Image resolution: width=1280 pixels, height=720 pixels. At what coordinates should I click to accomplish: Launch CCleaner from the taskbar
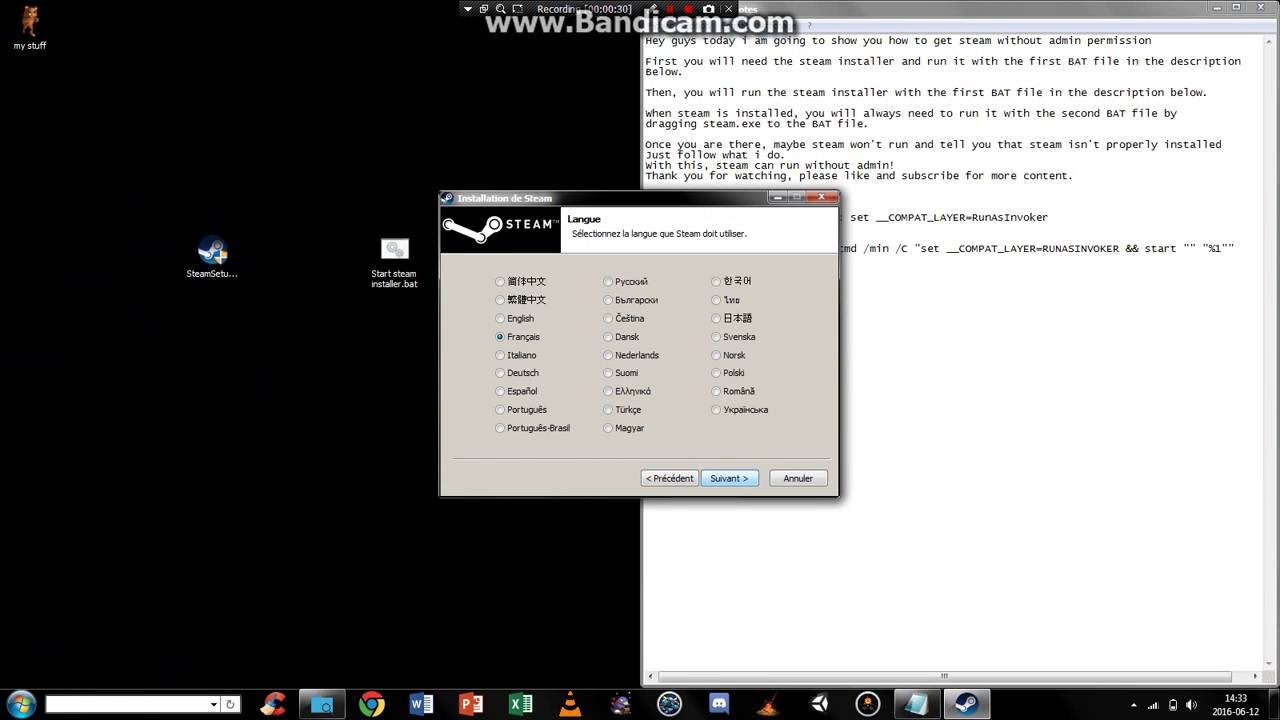click(272, 704)
